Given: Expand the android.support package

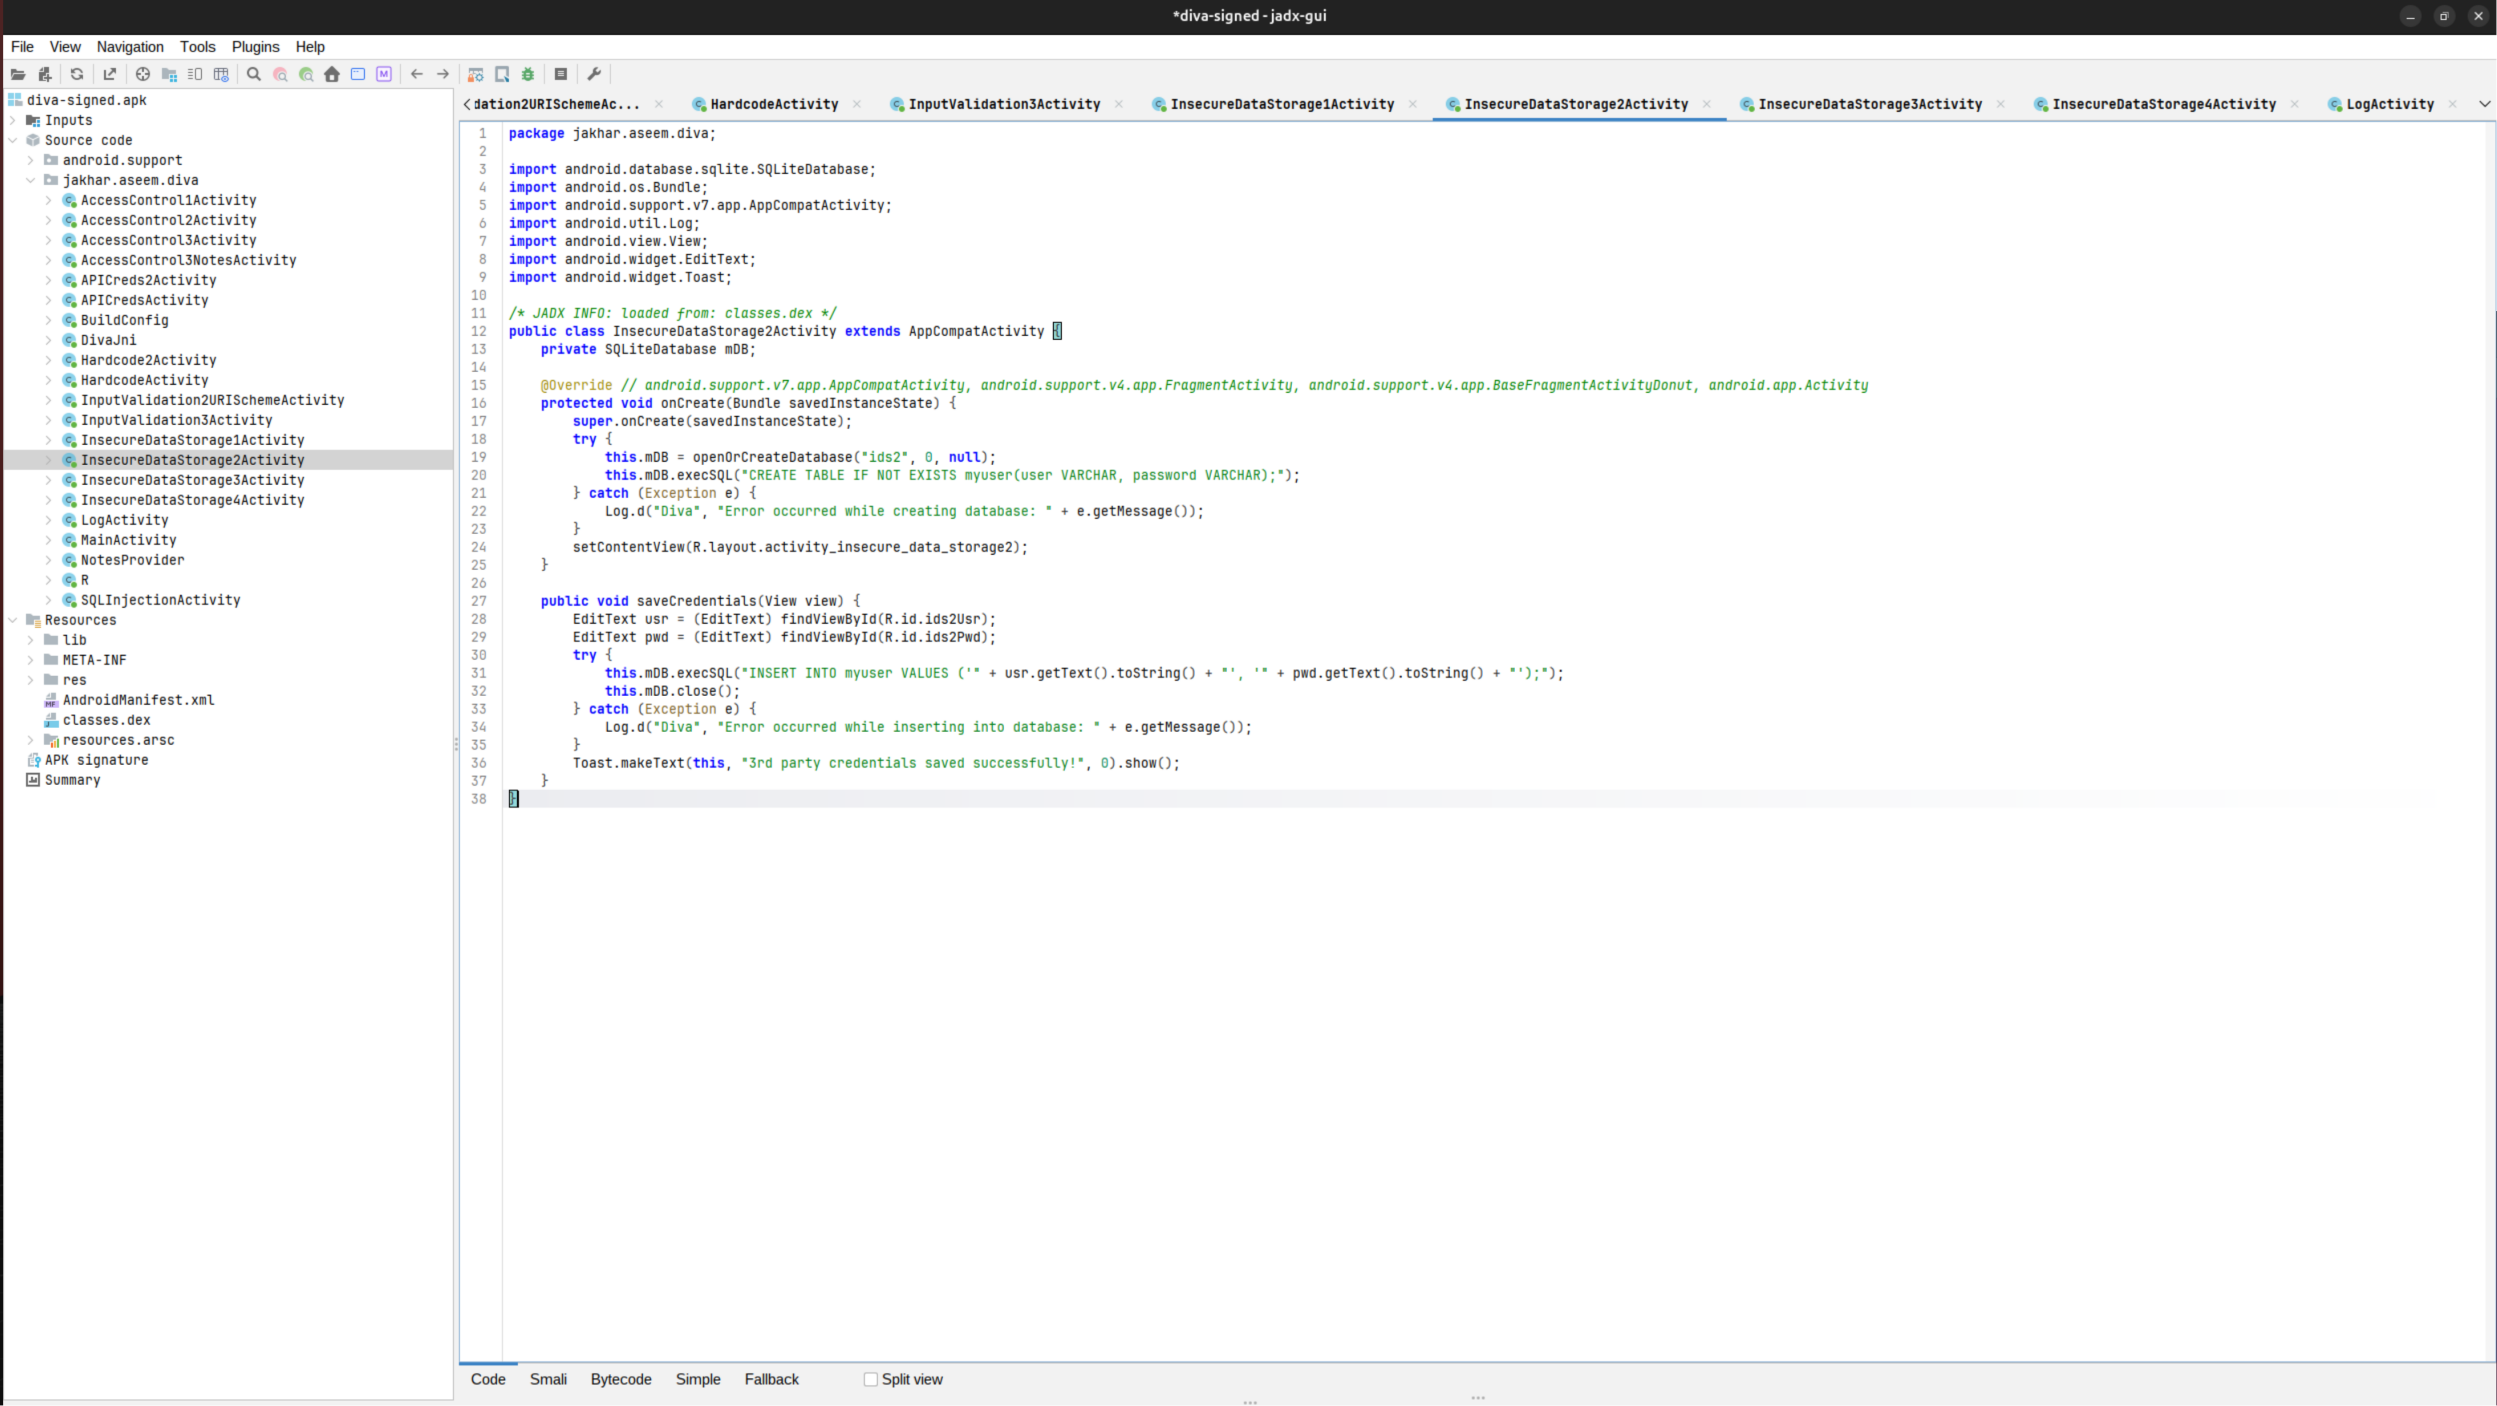Looking at the screenshot, I should click(x=31, y=160).
